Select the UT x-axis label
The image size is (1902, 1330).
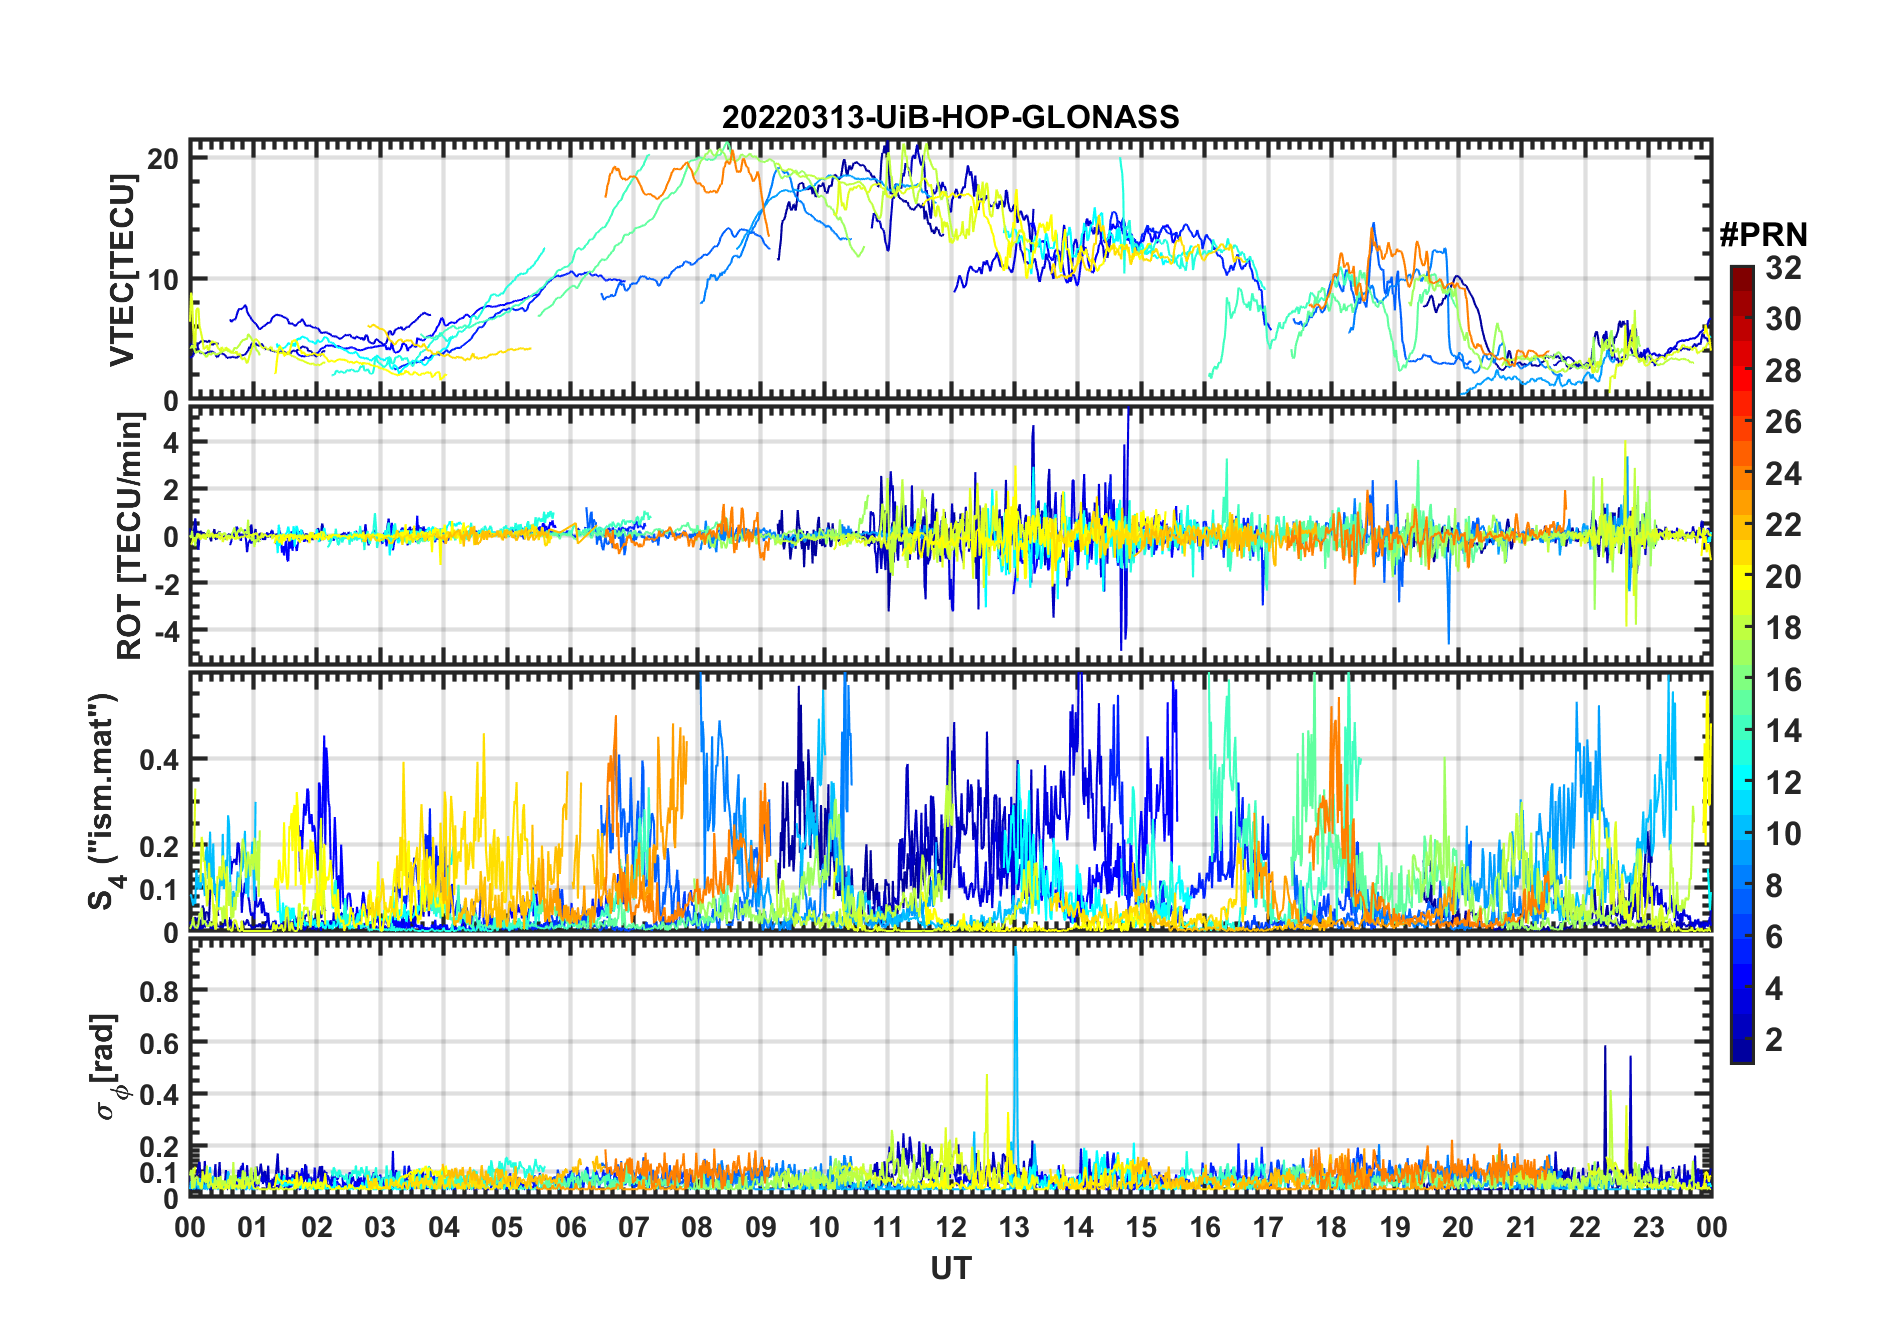click(950, 1269)
